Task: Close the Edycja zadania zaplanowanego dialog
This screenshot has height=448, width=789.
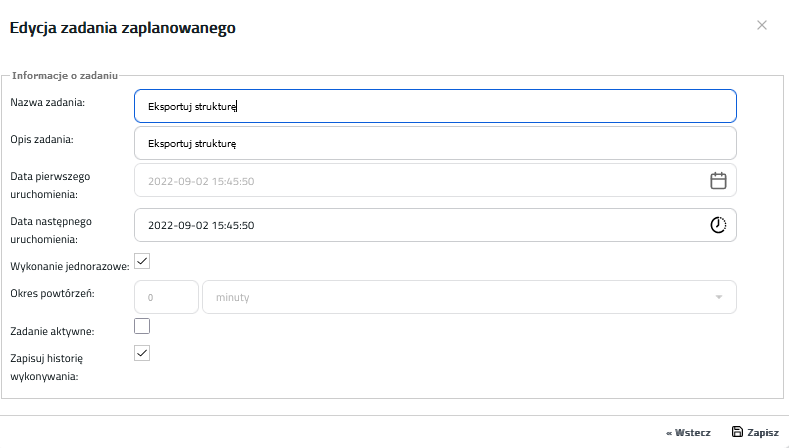Action: (762, 25)
